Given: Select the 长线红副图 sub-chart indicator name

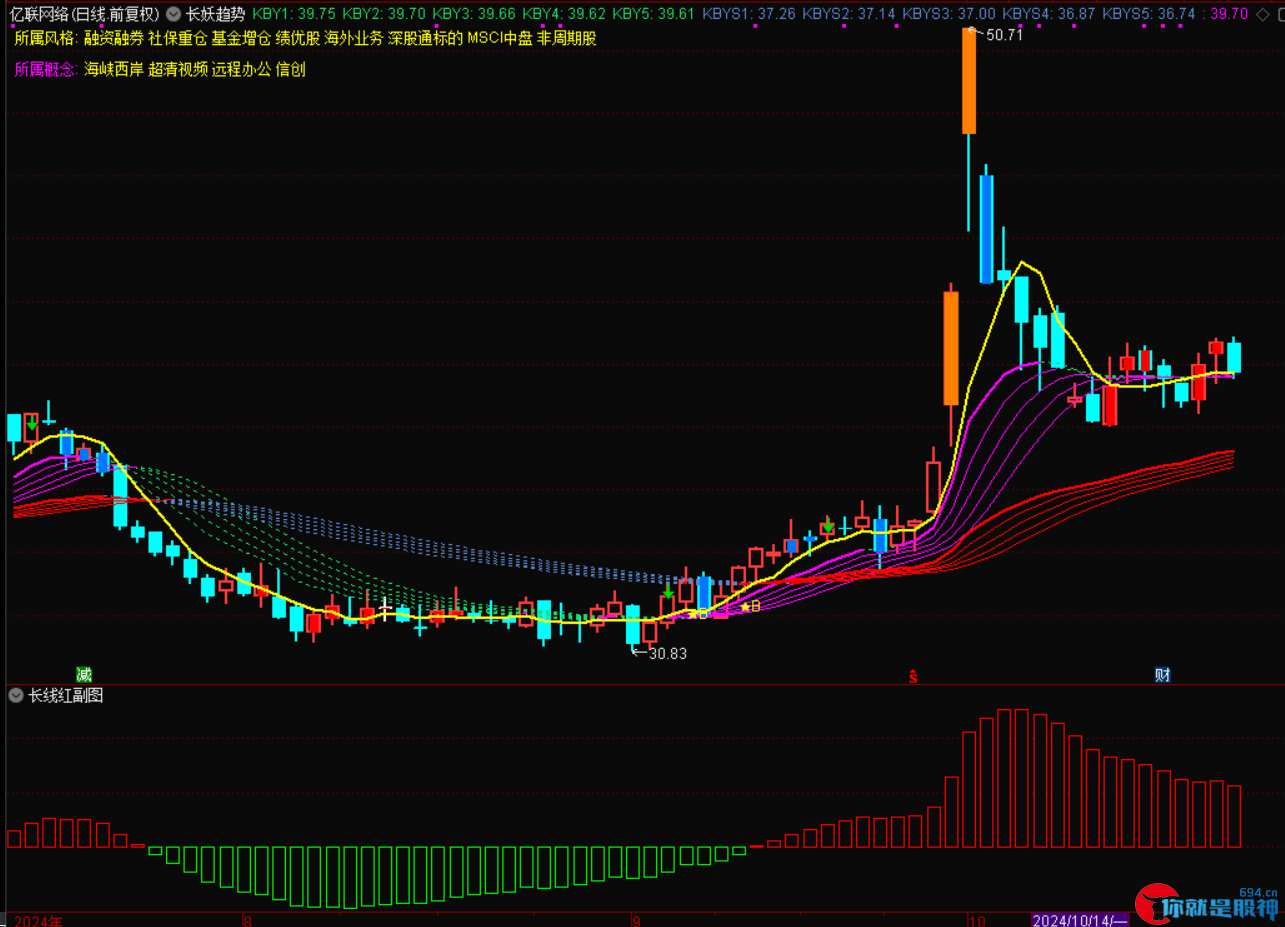Looking at the screenshot, I should point(65,695).
